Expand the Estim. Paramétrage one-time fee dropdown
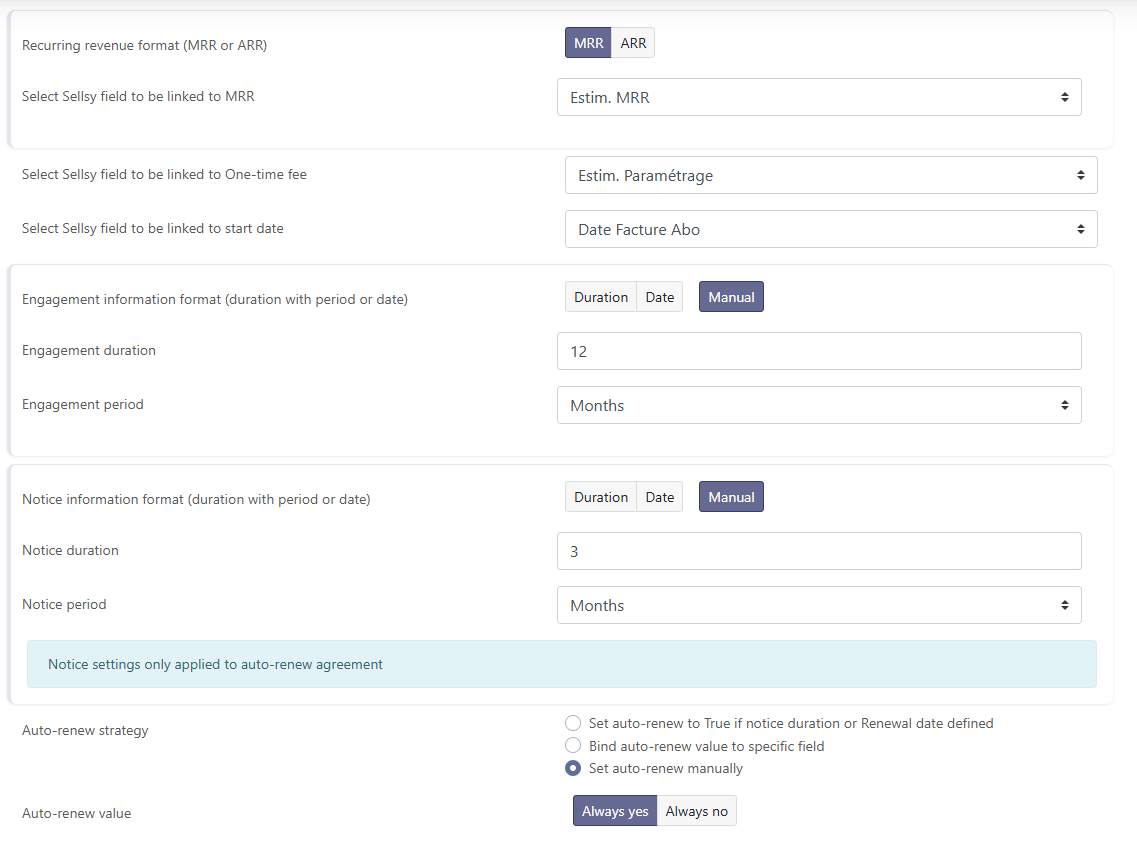The width and height of the screenshot is (1137, 843). (830, 175)
